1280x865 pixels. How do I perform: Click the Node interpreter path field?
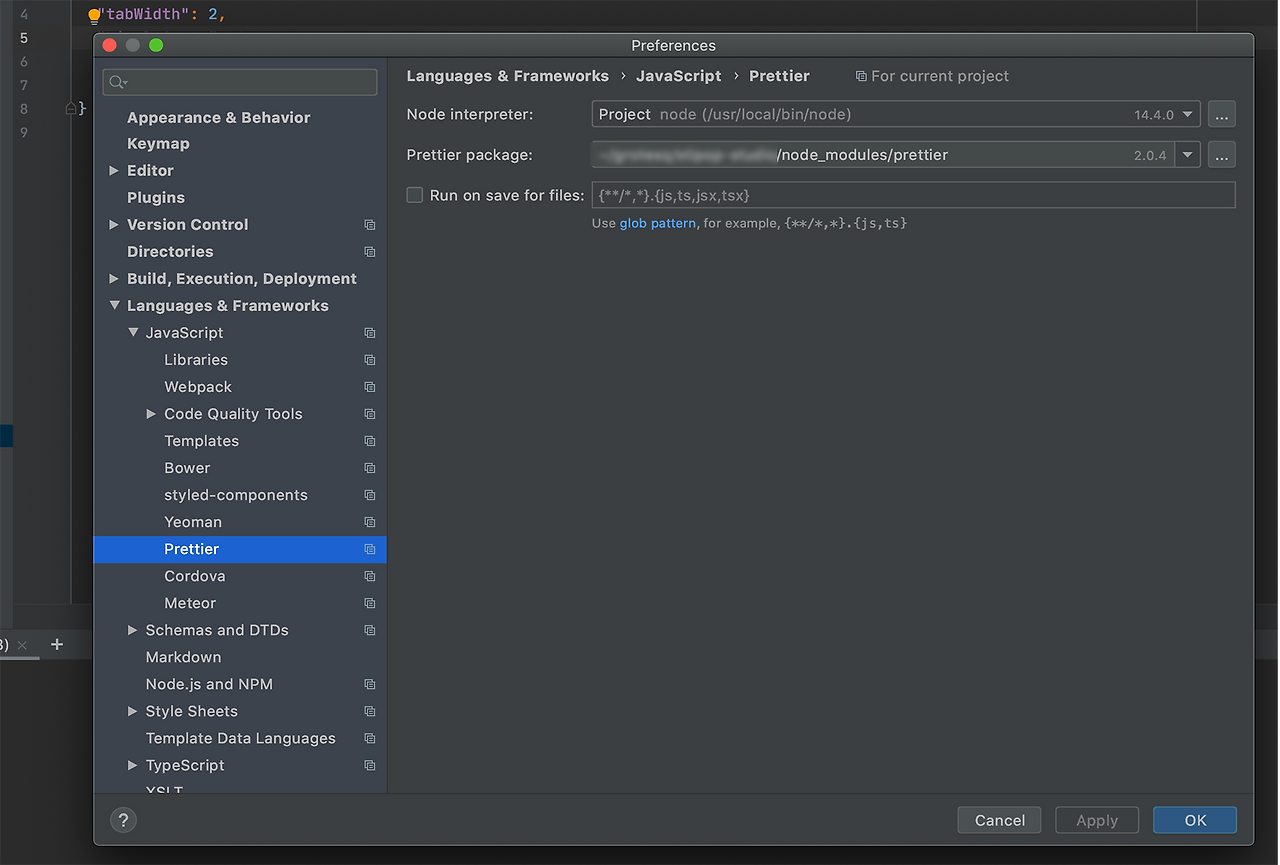(896, 114)
